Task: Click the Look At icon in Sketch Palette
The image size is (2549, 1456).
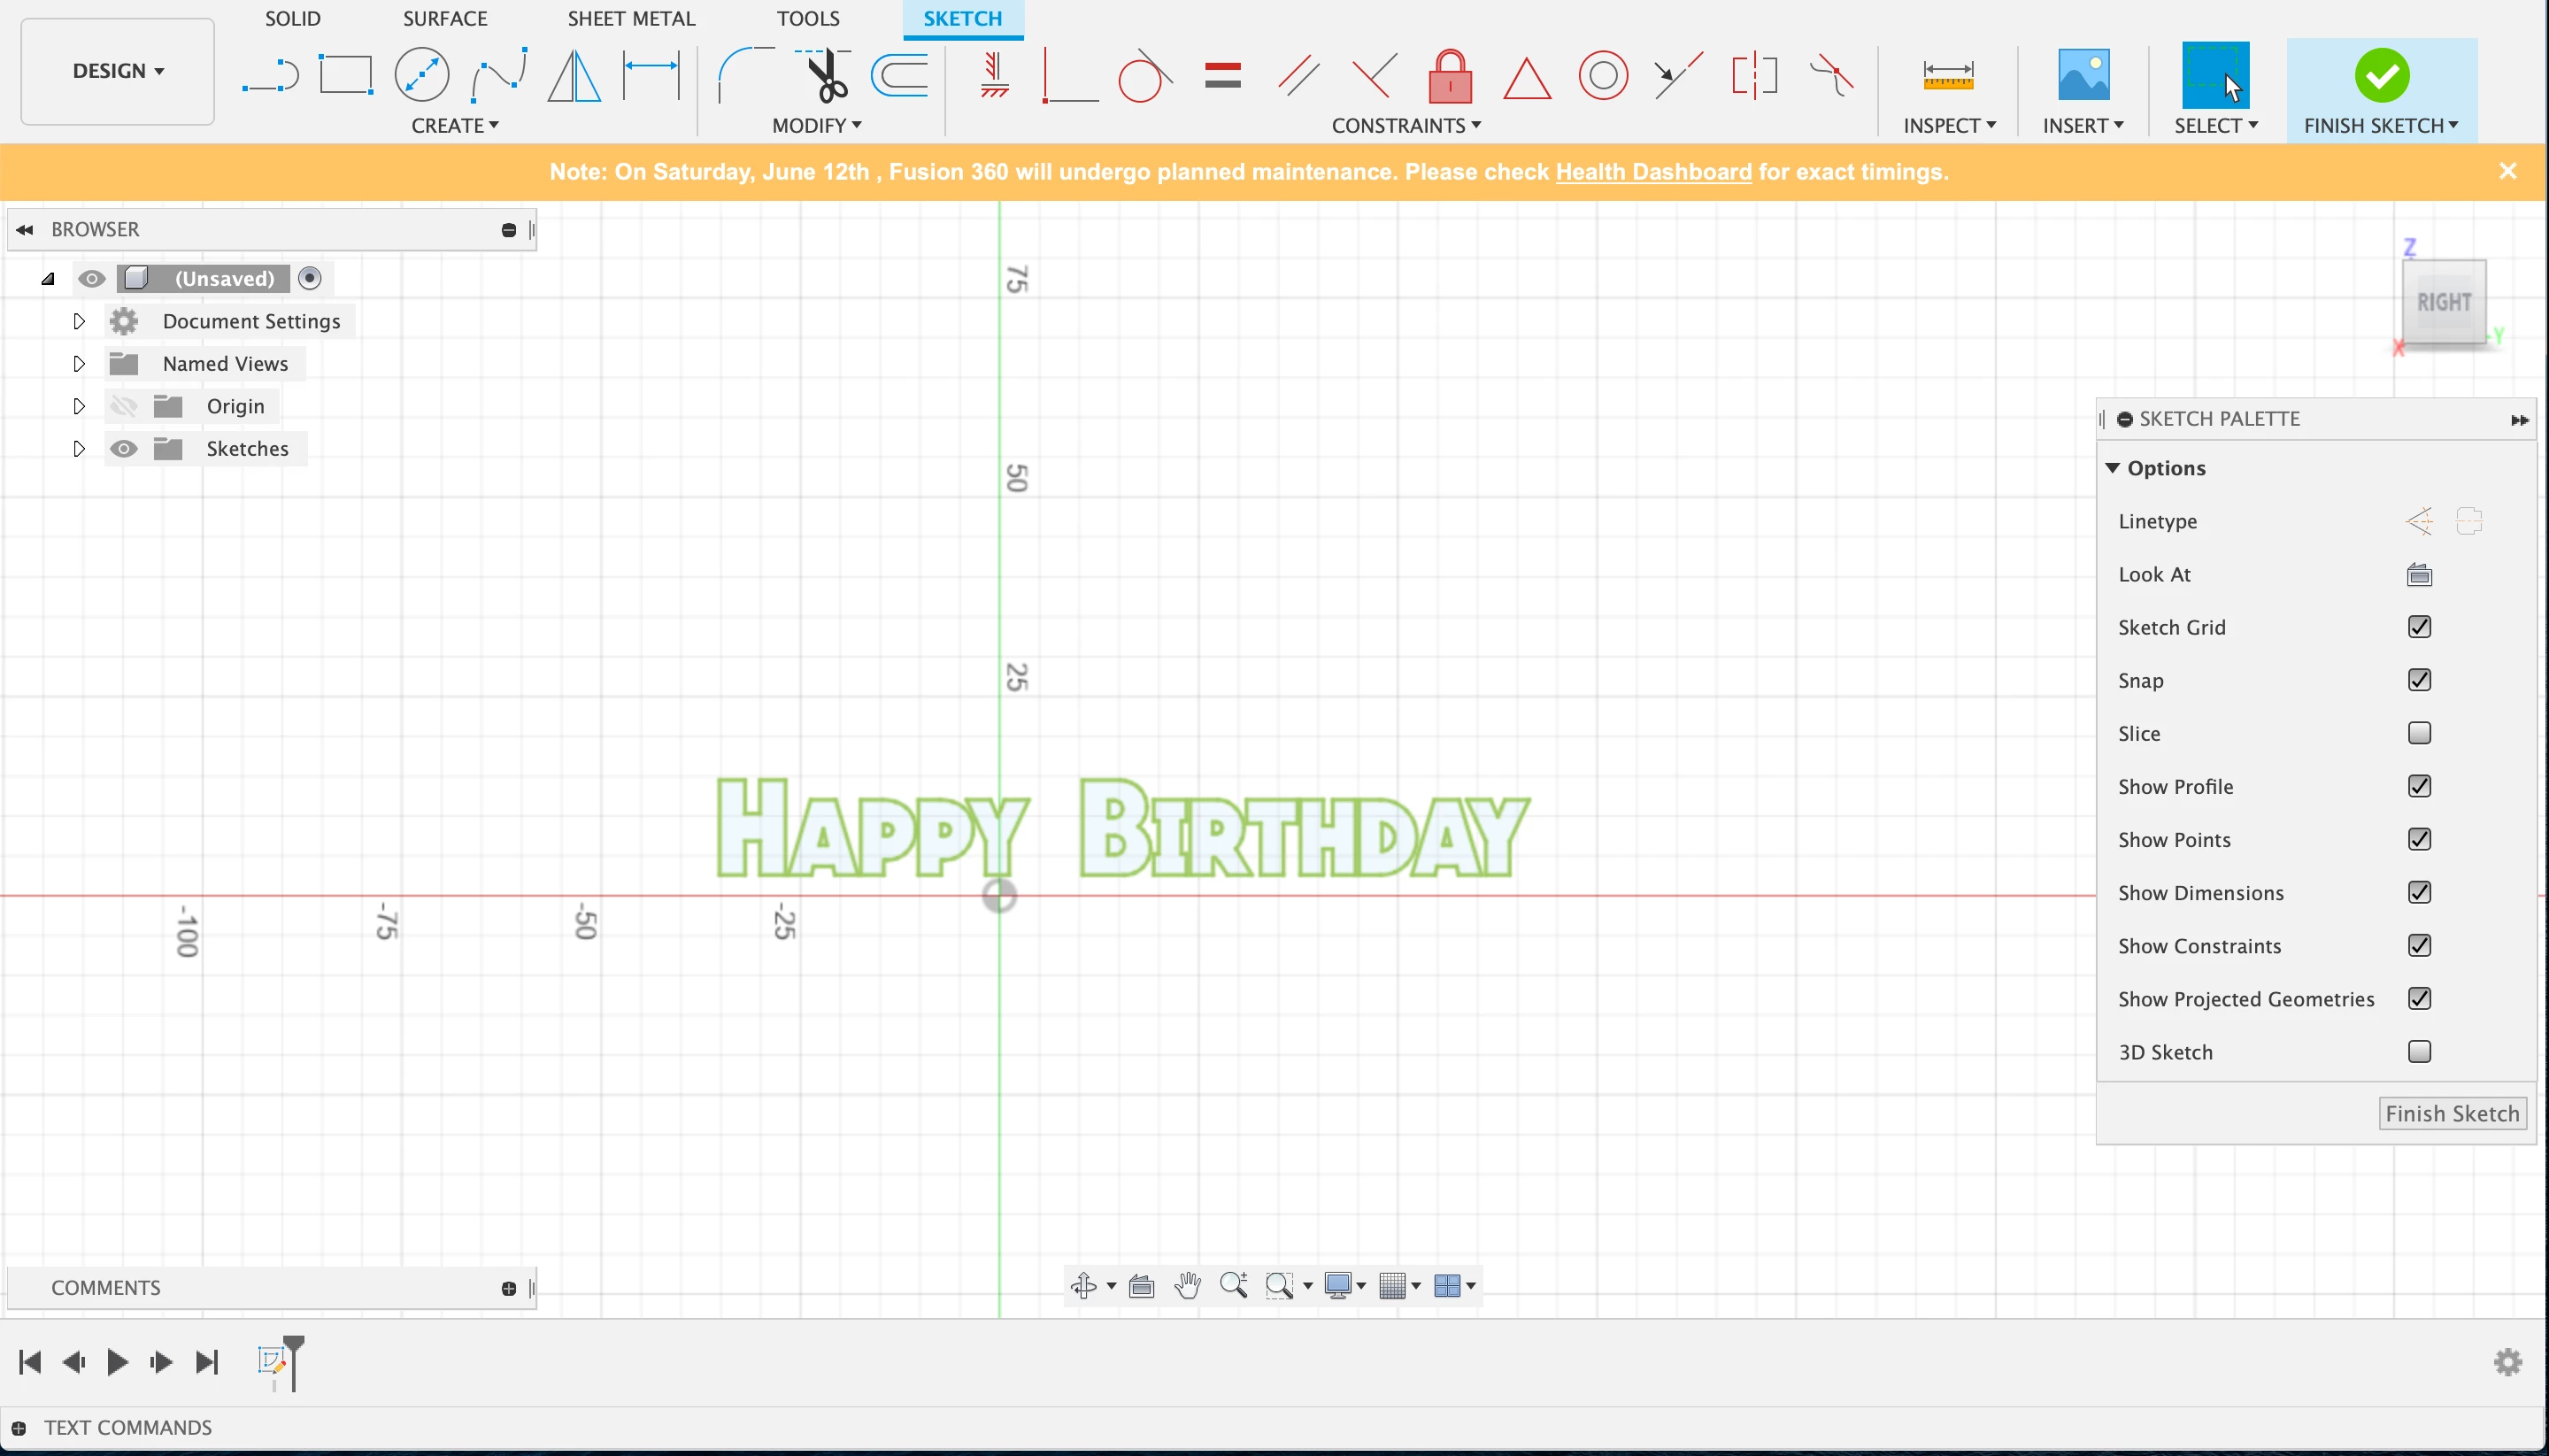Action: tap(2418, 575)
